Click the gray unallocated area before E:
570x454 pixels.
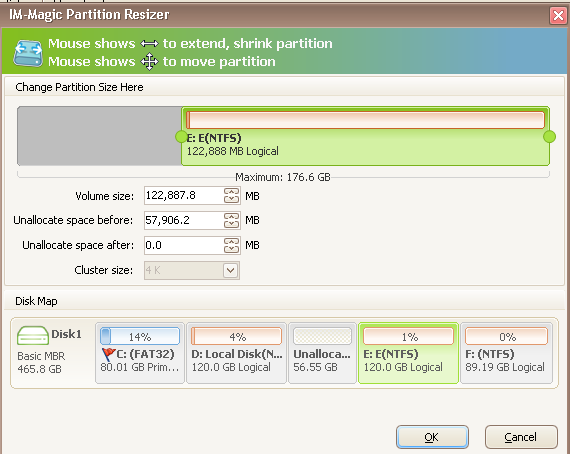click(x=99, y=136)
